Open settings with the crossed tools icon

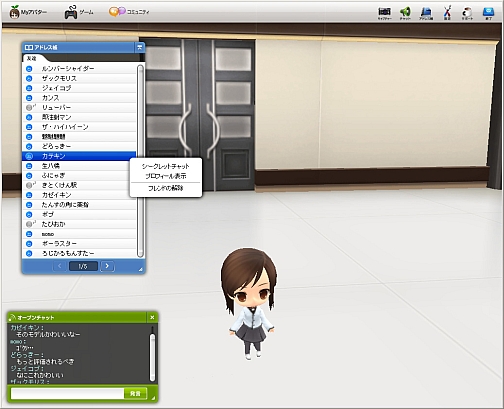(447, 13)
